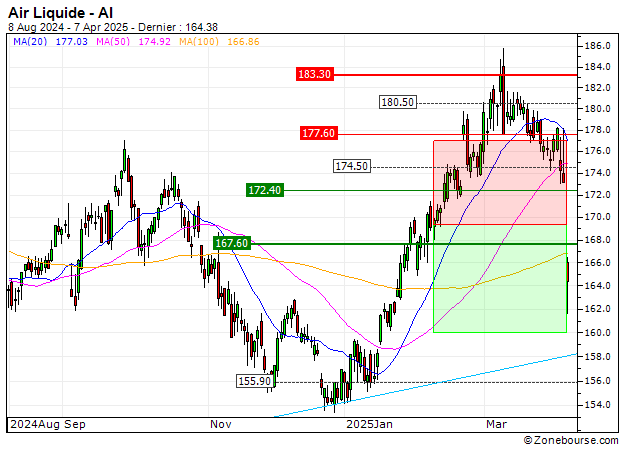Click the 180.50 price level box
625x450 pixels.
tap(397, 102)
